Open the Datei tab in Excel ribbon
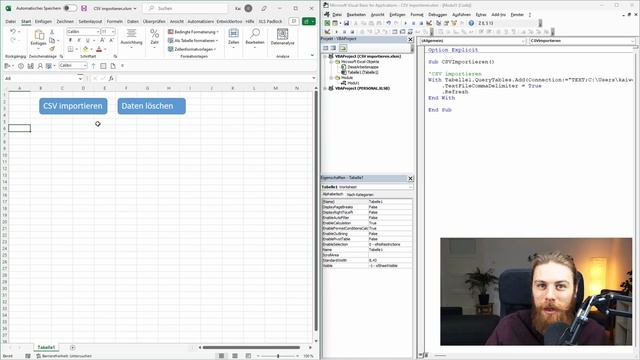The image size is (640, 360). click(x=11, y=21)
